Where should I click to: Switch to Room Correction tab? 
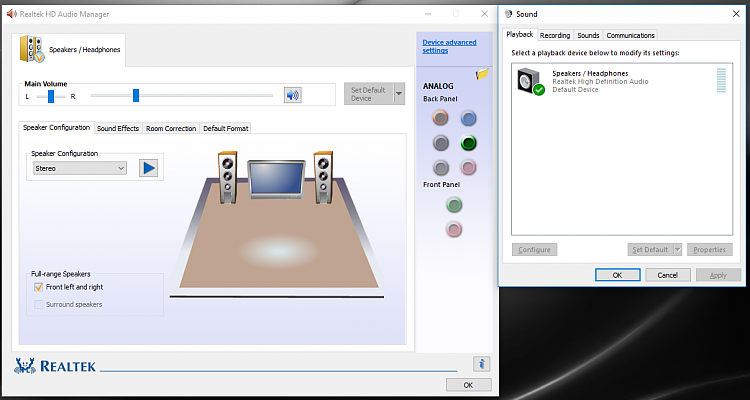point(171,128)
